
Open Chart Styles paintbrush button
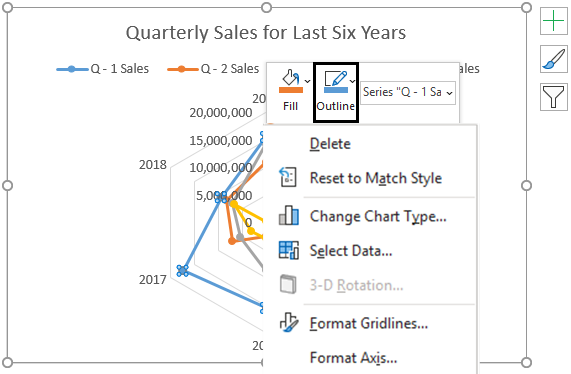point(554,59)
